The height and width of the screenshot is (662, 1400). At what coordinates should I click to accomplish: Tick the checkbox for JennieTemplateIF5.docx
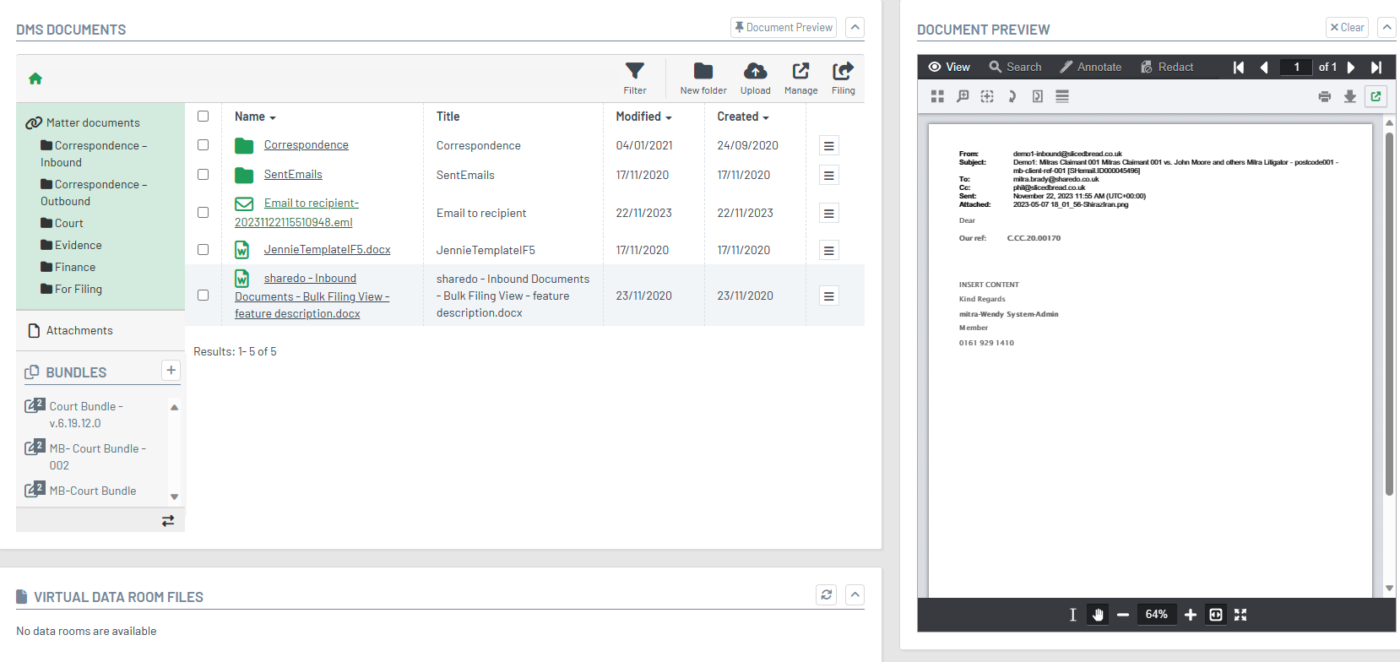tap(204, 249)
